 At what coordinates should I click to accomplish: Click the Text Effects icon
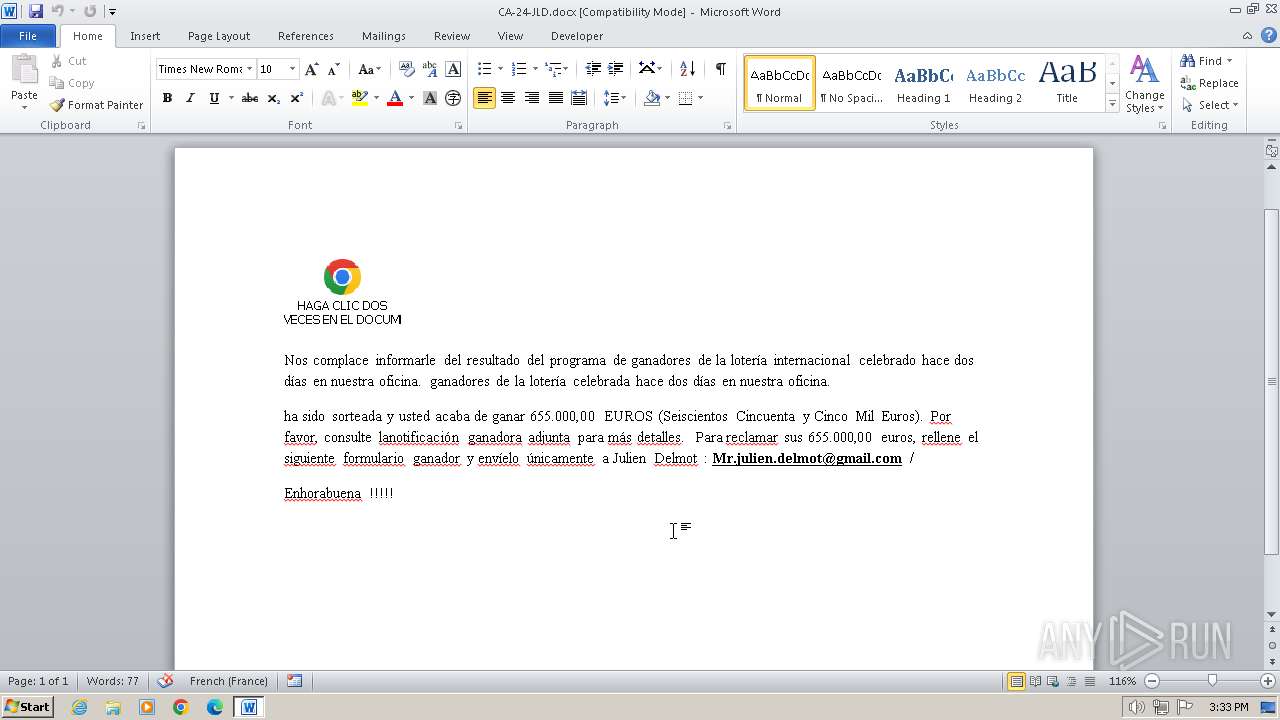point(327,98)
